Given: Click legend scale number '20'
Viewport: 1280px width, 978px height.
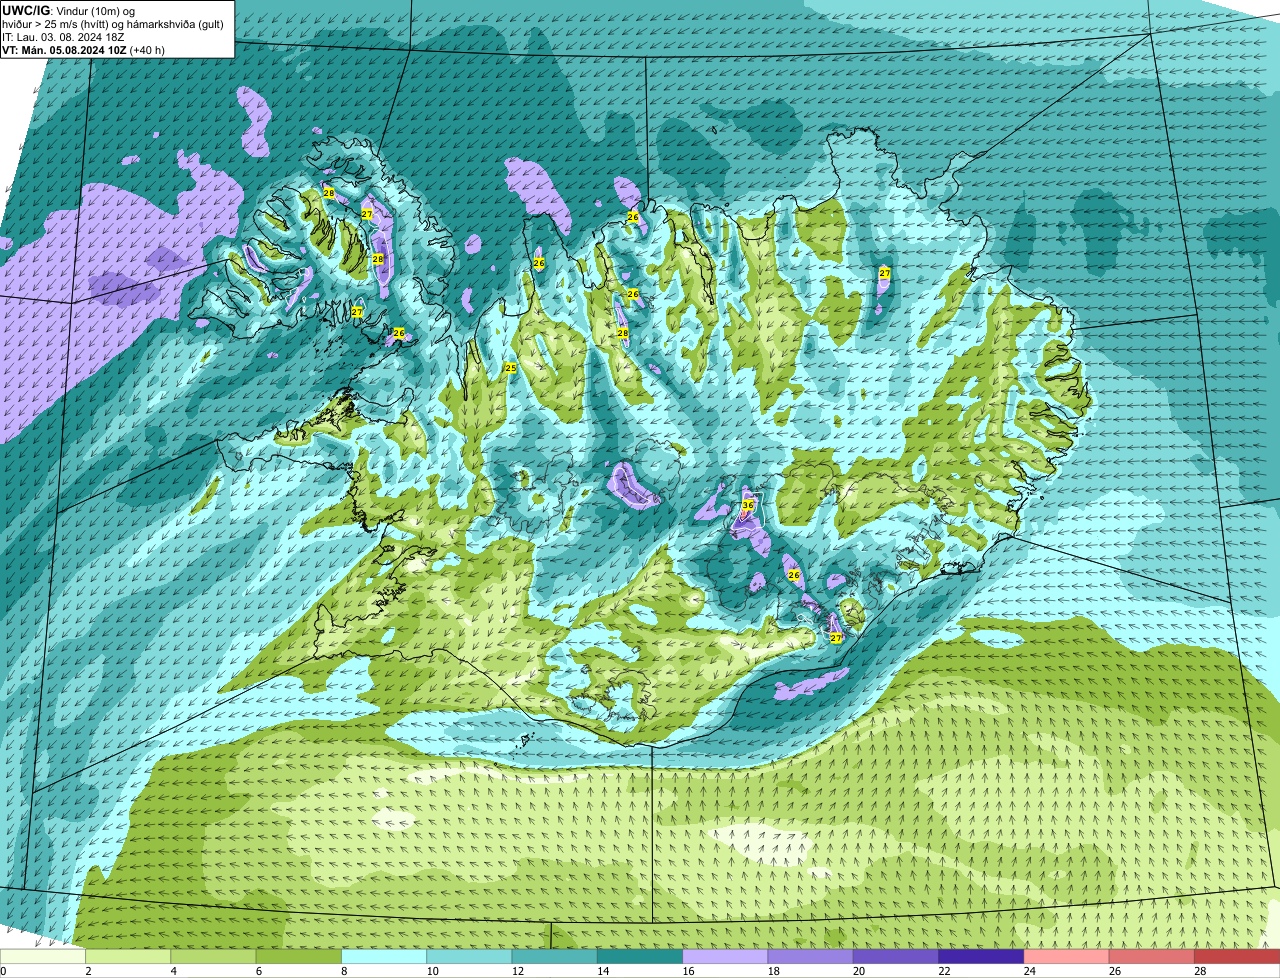Looking at the screenshot, I should point(859,971).
